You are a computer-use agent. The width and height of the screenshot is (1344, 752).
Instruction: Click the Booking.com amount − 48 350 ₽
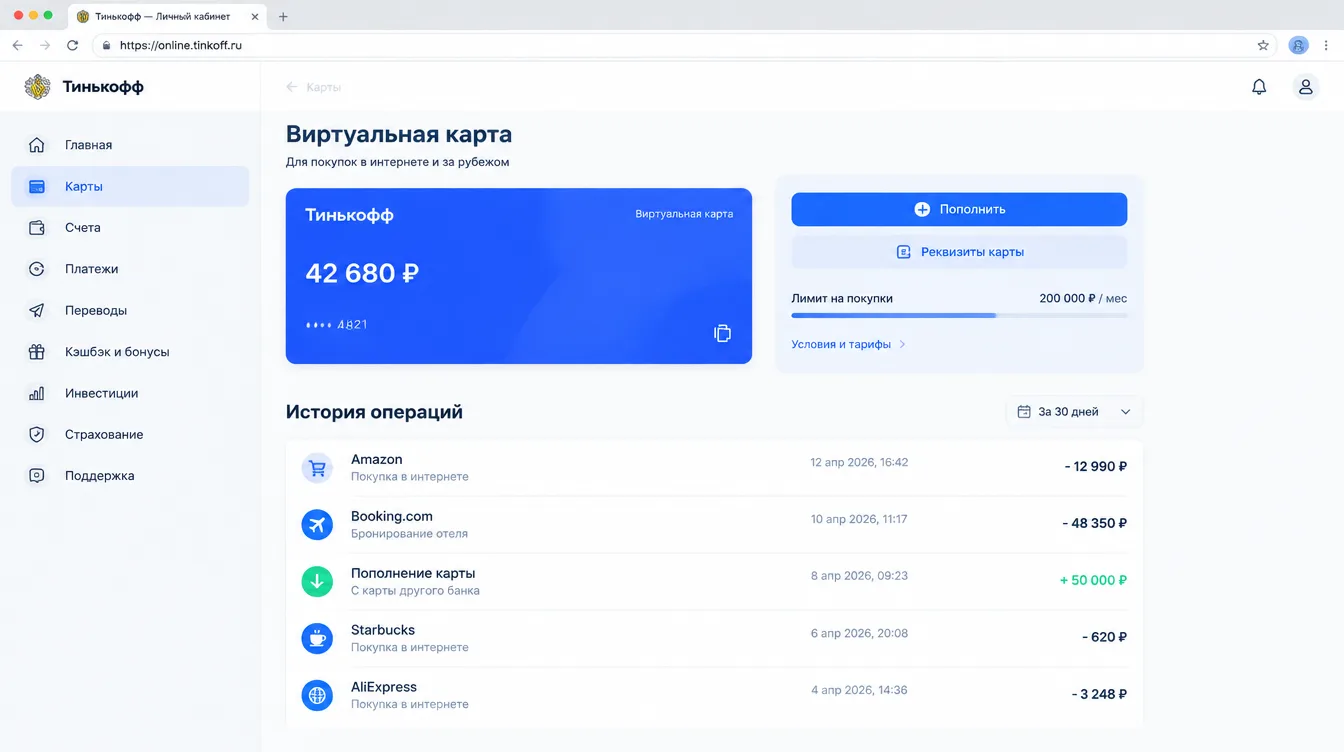1095,523
